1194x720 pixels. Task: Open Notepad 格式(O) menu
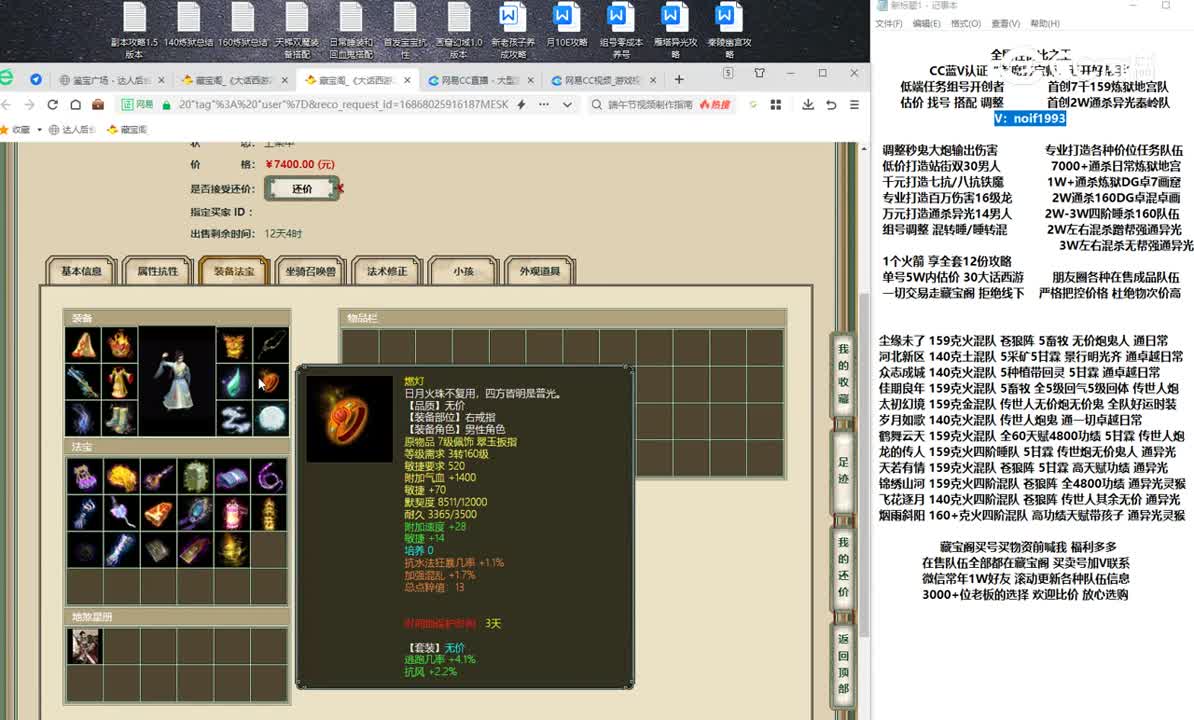(x=966, y=24)
